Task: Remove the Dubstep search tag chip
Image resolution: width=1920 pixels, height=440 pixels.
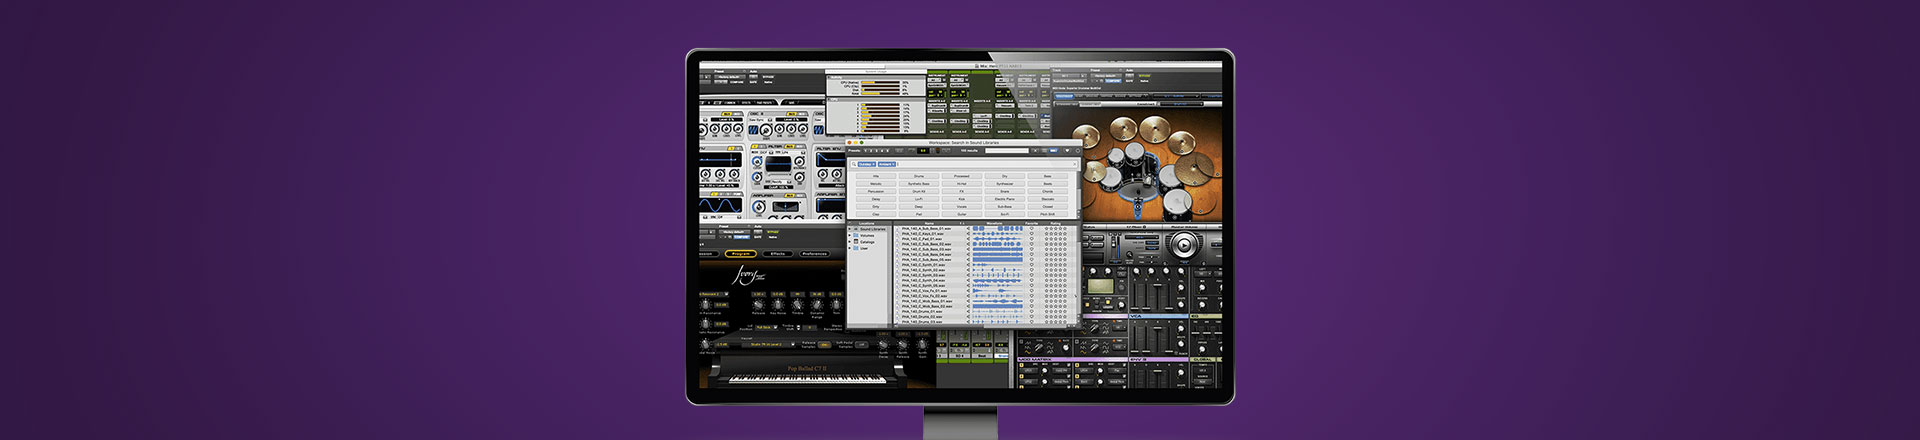Action: [874, 164]
